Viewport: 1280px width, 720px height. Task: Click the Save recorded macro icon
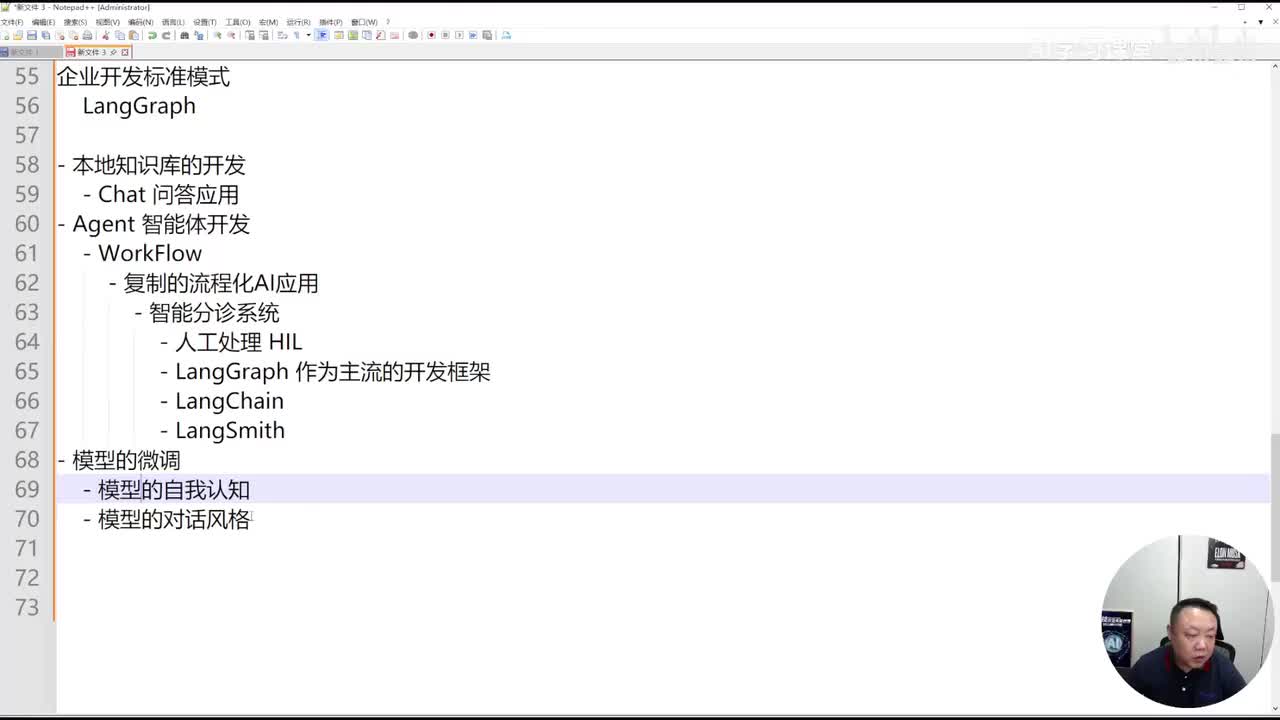[487, 35]
